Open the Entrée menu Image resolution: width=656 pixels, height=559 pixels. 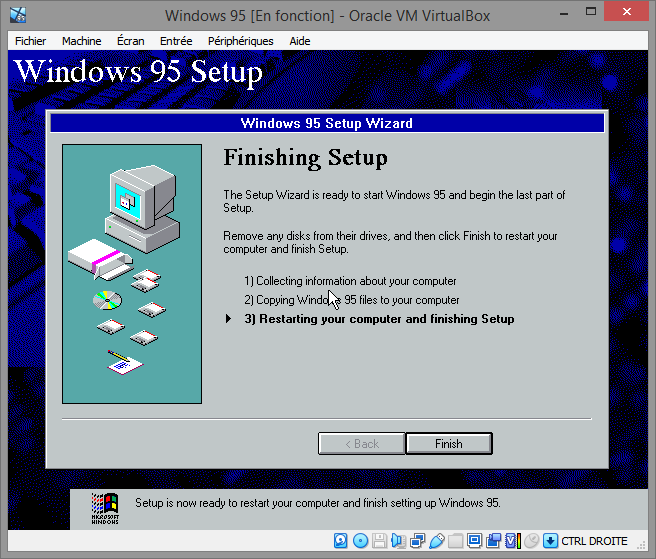coord(176,41)
